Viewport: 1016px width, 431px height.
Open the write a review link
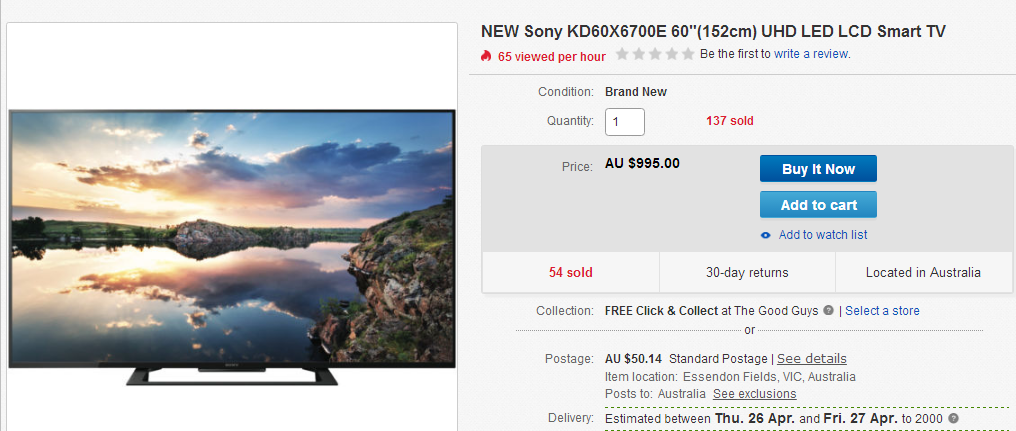(811, 54)
